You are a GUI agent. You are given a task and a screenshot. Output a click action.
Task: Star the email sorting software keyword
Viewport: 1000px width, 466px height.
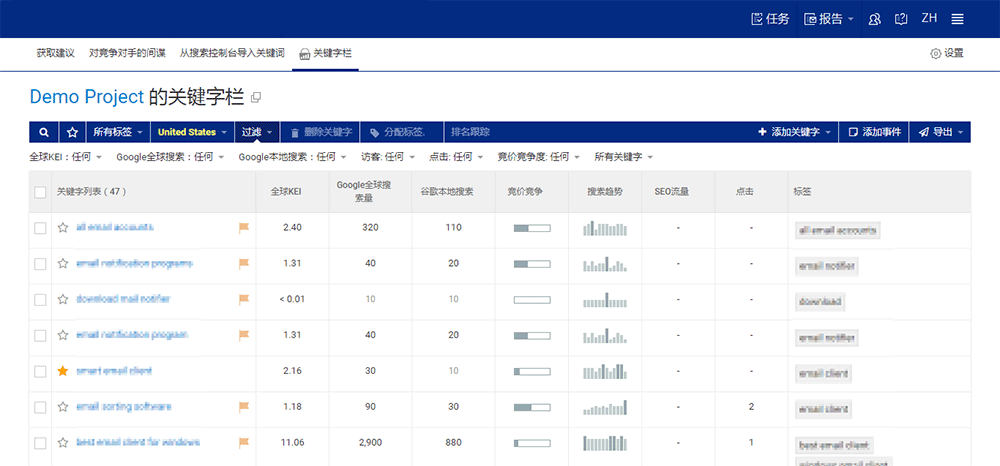click(62, 407)
